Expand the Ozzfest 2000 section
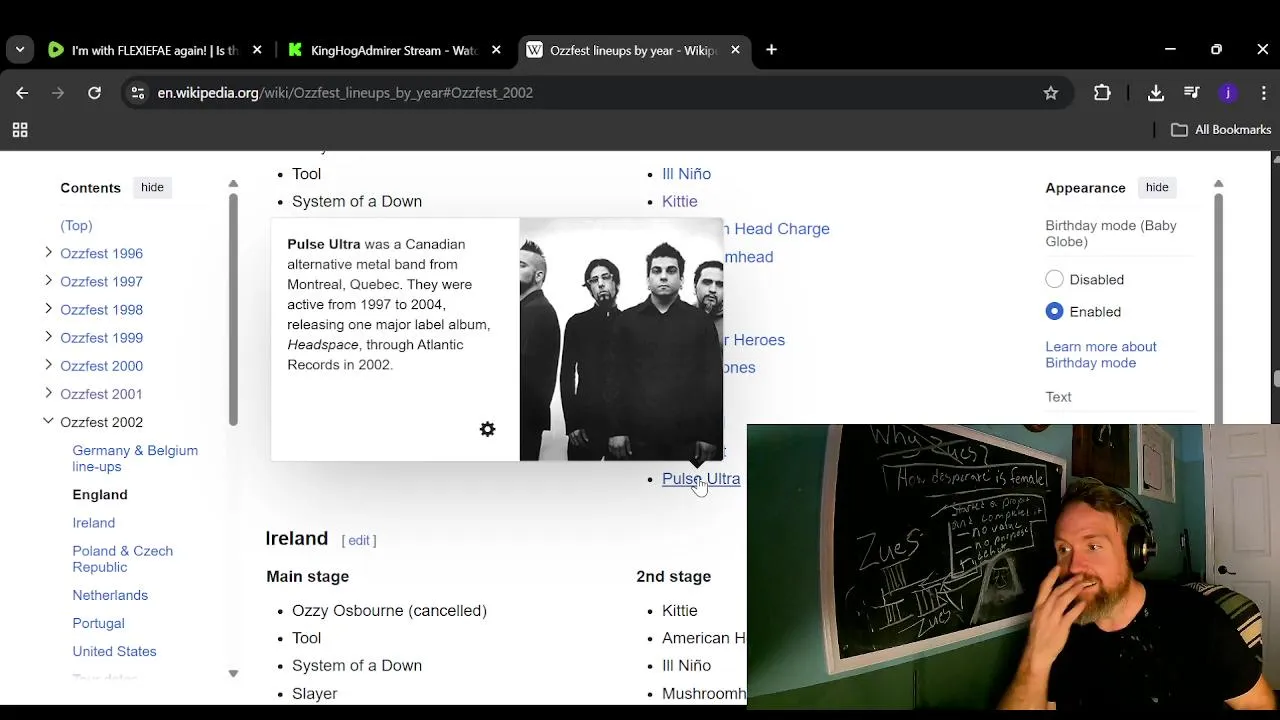1280x720 pixels. pyautogui.click(x=48, y=365)
